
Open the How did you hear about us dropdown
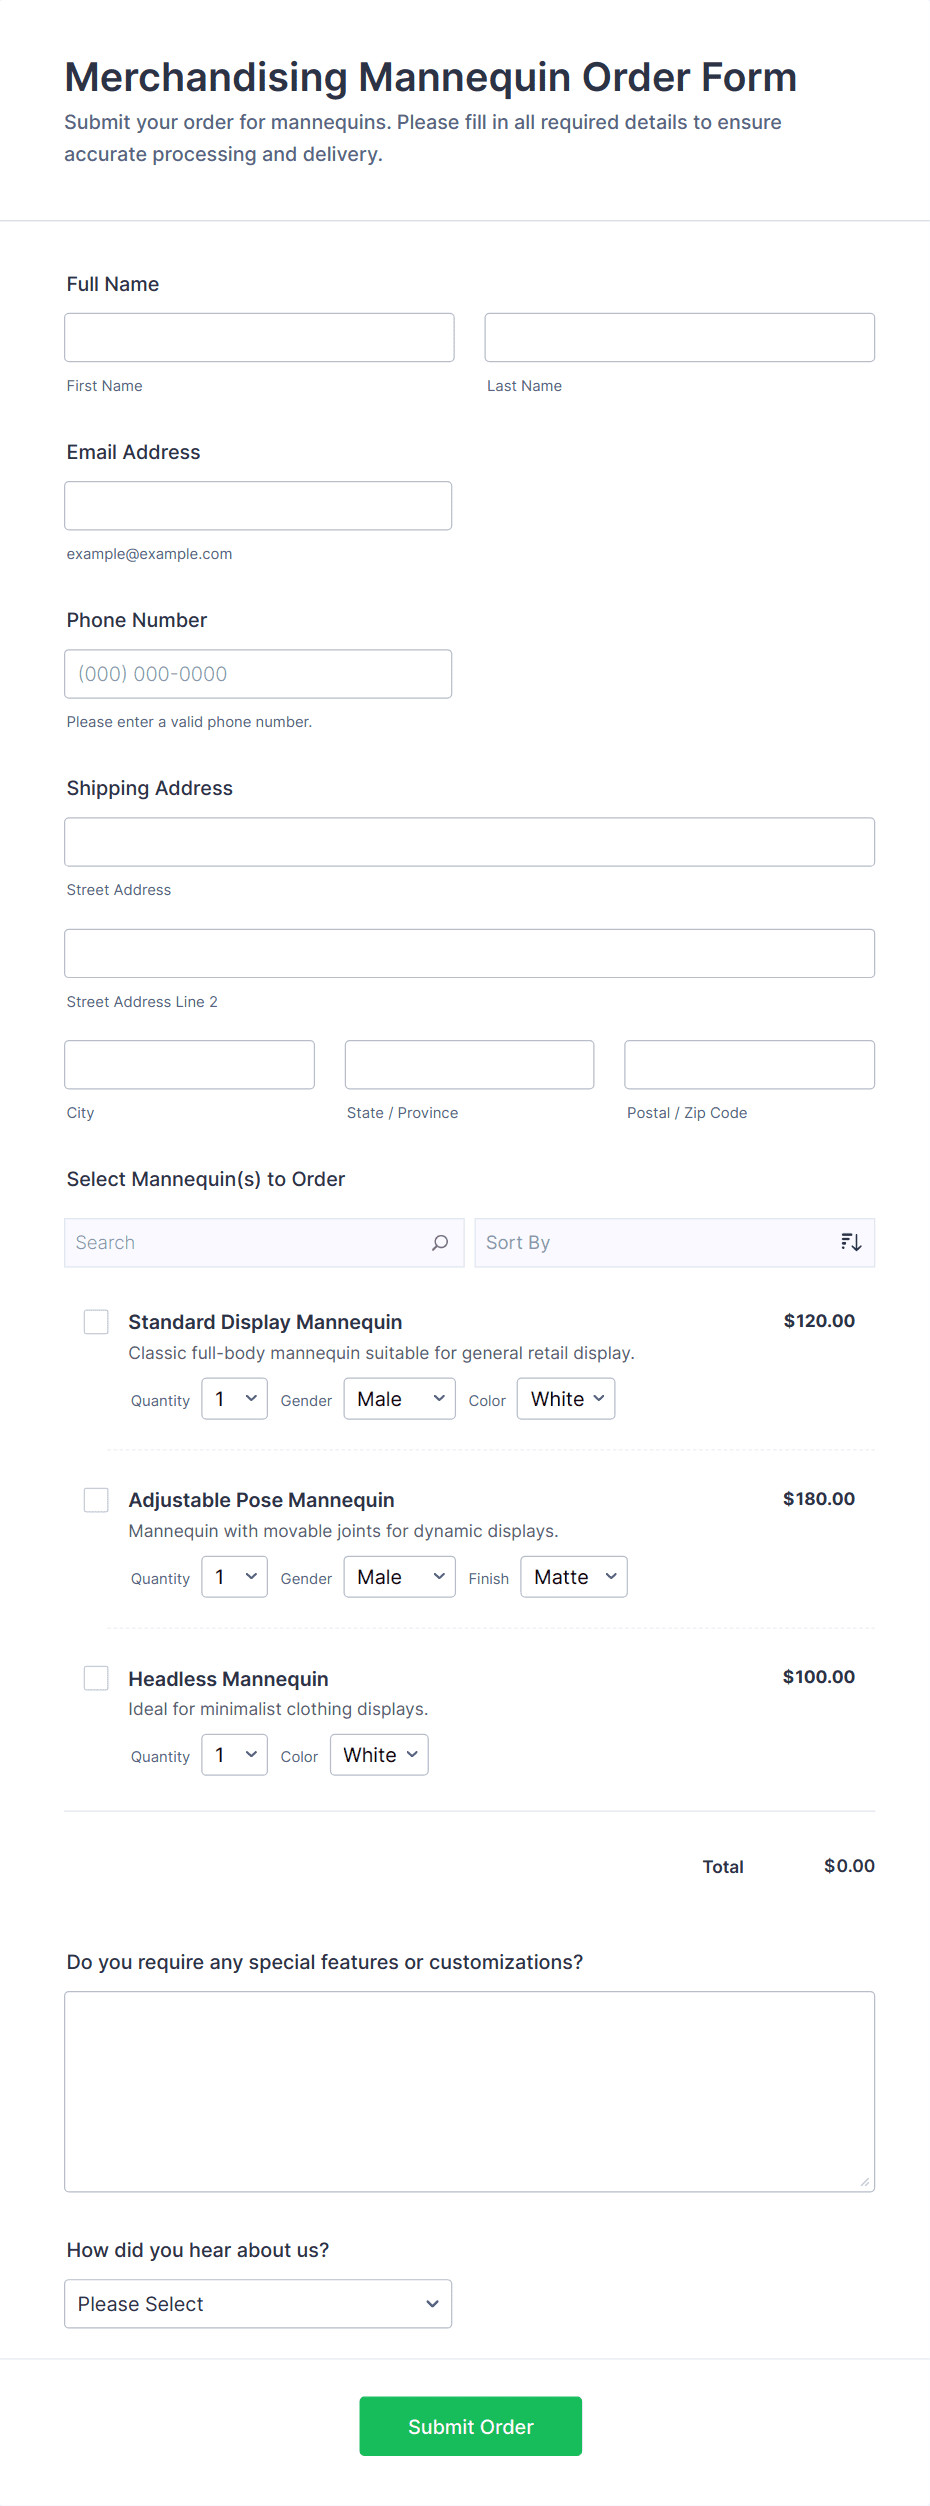pos(257,2303)
